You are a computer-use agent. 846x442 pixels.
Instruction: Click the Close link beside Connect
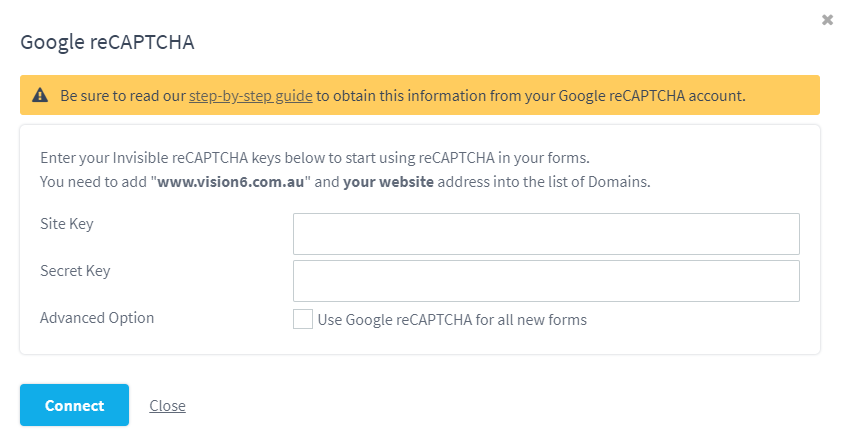[x=167, y=405]
